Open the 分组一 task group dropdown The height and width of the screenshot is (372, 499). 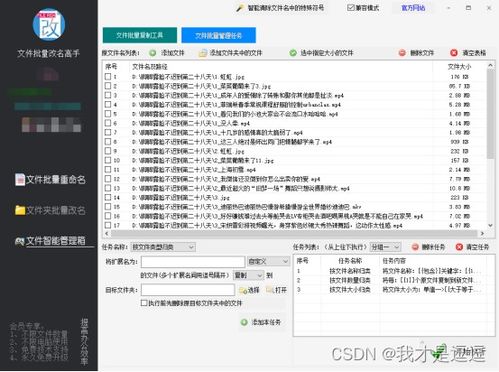pyautogui.click(x=385, y=247)
